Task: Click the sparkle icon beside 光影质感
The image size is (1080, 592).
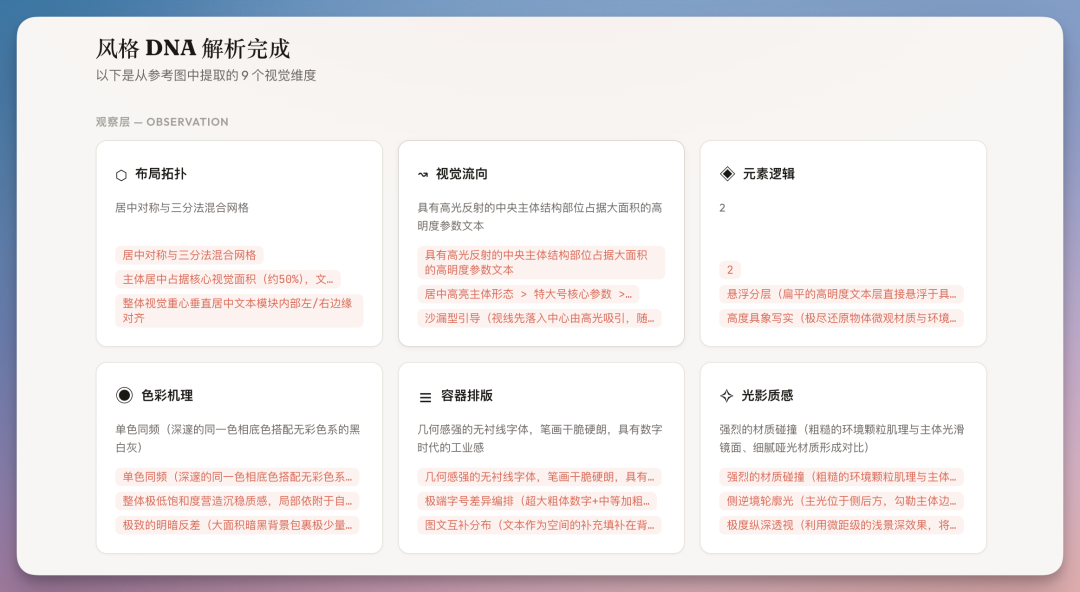Action: [727, 396]
